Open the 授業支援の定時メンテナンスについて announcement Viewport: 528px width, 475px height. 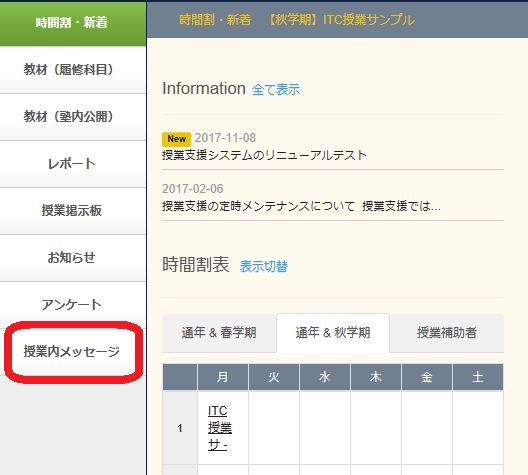tap(301, 206)
